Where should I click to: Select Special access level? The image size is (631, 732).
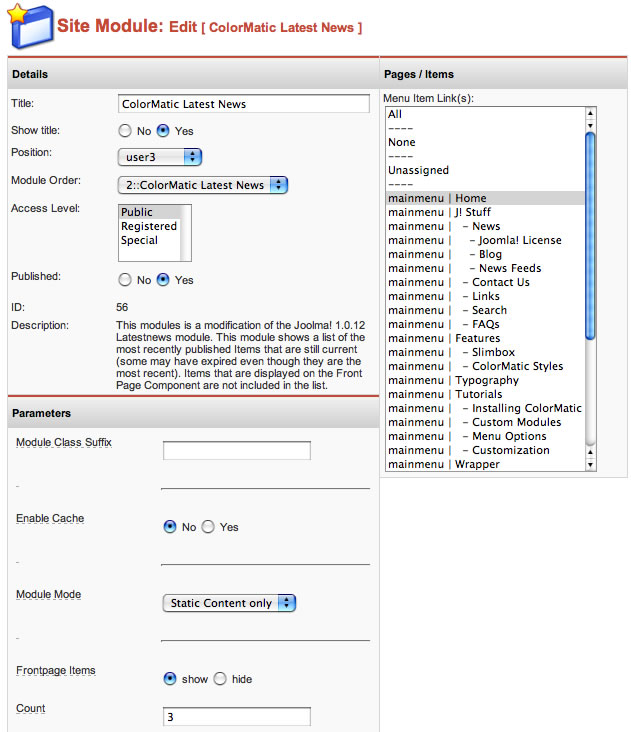tap(140, 240)
